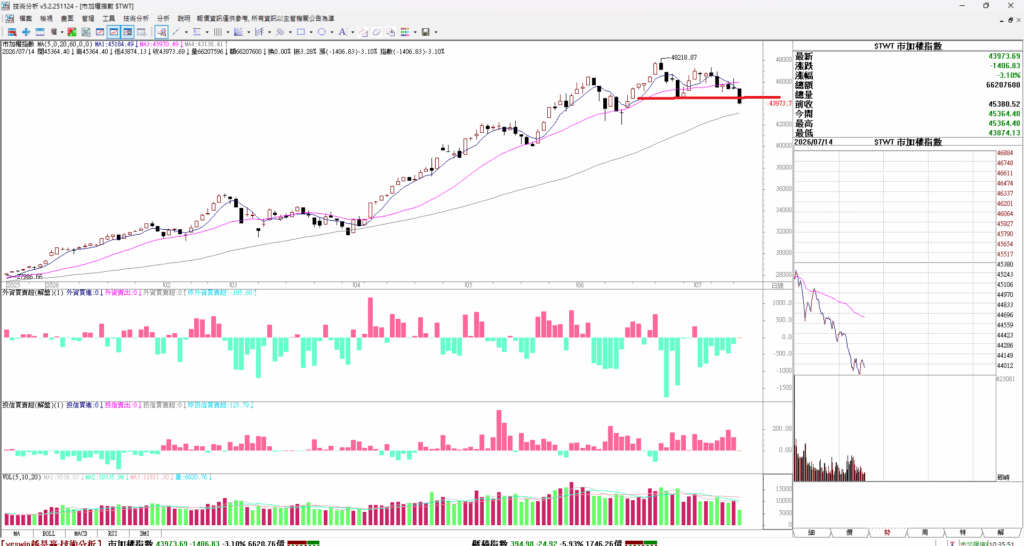This screenshot has height=546, width=1024.
Task: Select the fan lines drawing tool
Action: click(238, 31)
